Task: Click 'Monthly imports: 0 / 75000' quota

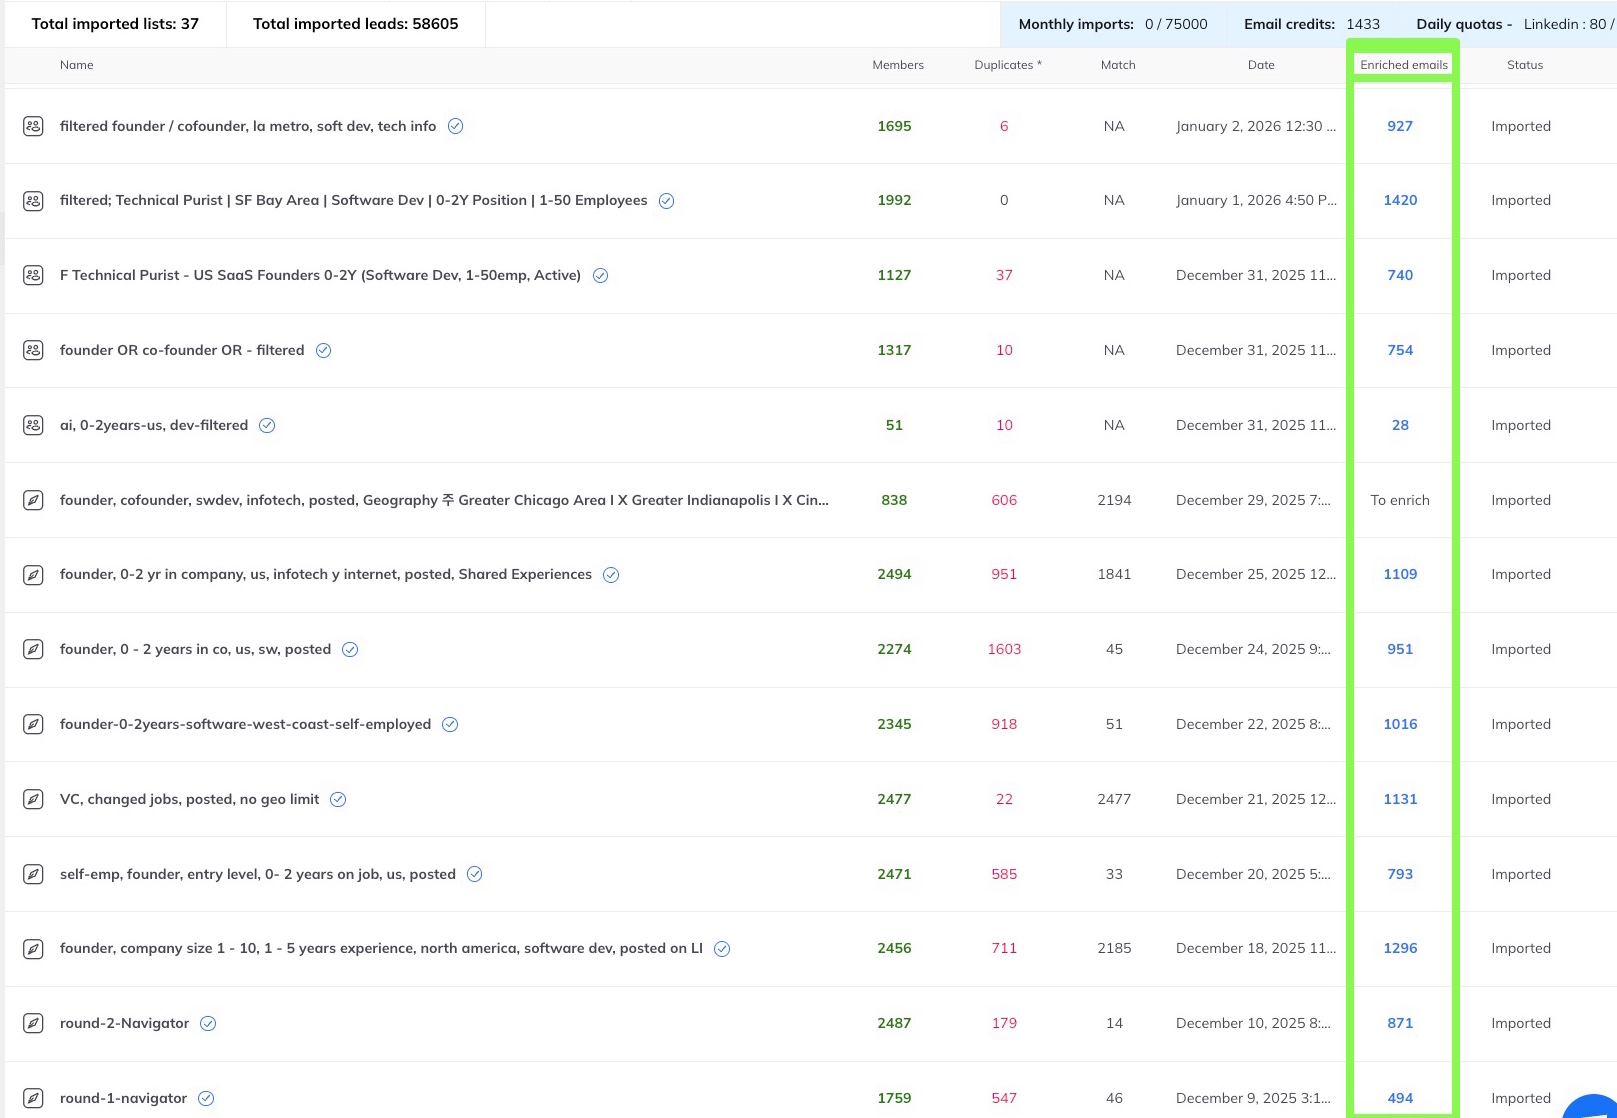Action: pyautogui.click(x=1113, y=24)
